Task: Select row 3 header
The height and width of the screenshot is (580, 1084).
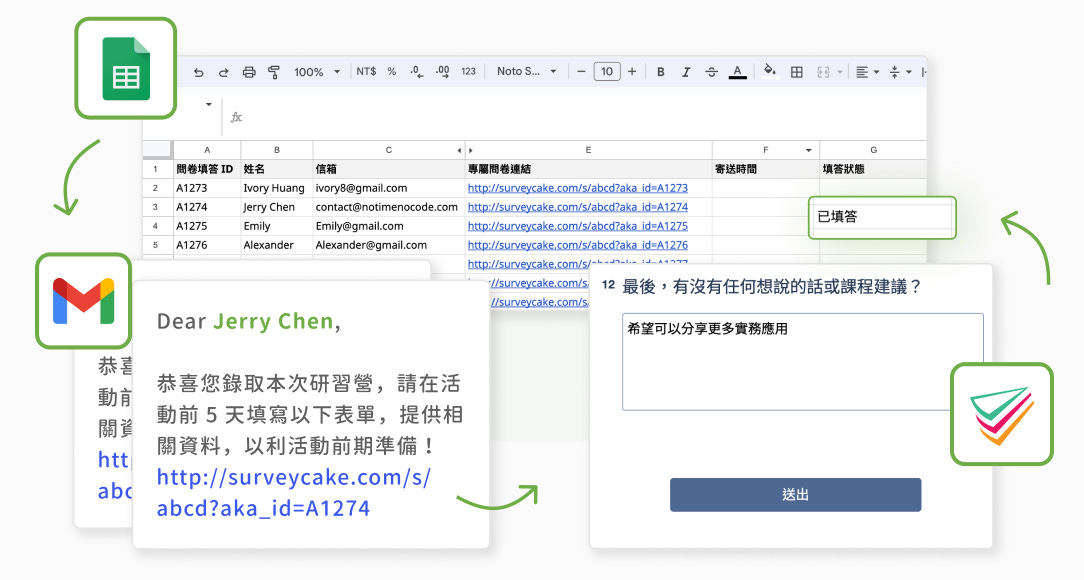Action: coord(156,207)
